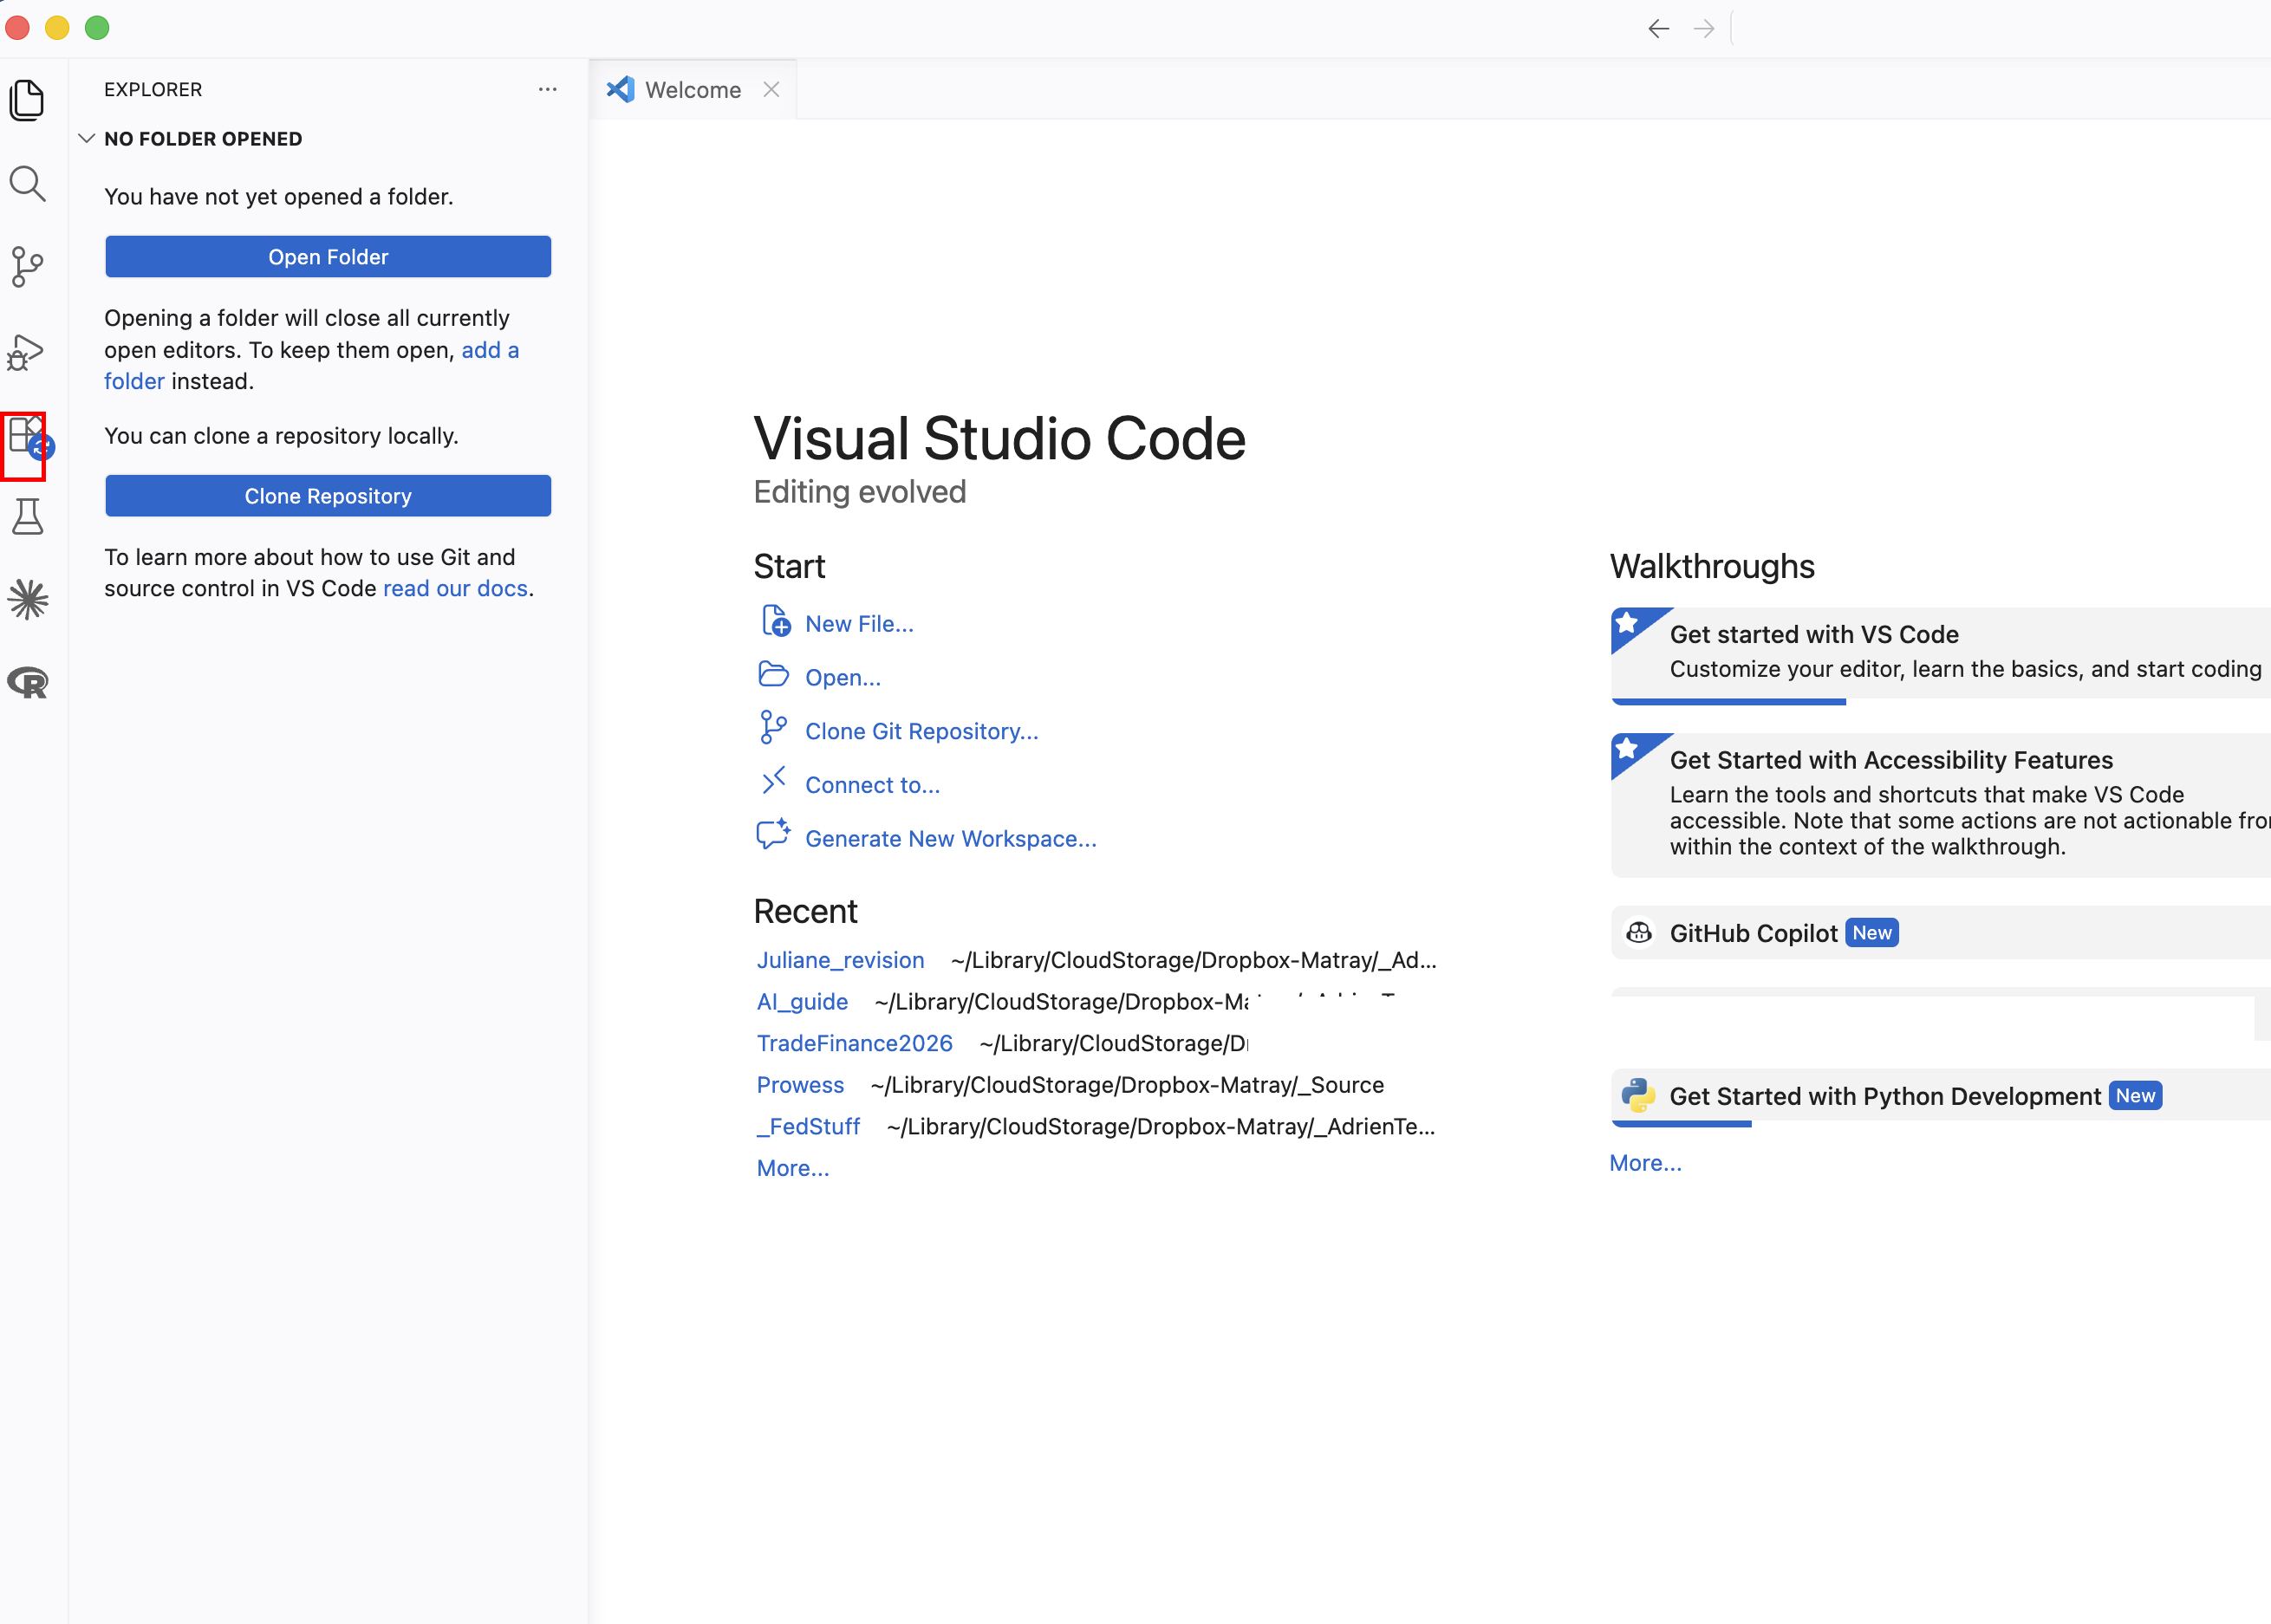
Task: Open the Testing beaker icon
Action: 27,517
